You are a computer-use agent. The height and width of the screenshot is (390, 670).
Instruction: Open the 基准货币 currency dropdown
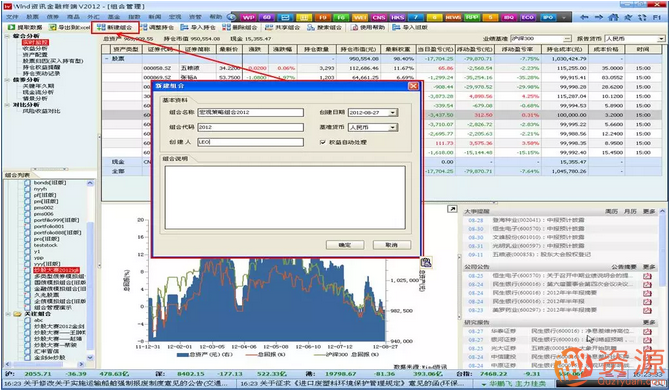click(x=393, y=127)
